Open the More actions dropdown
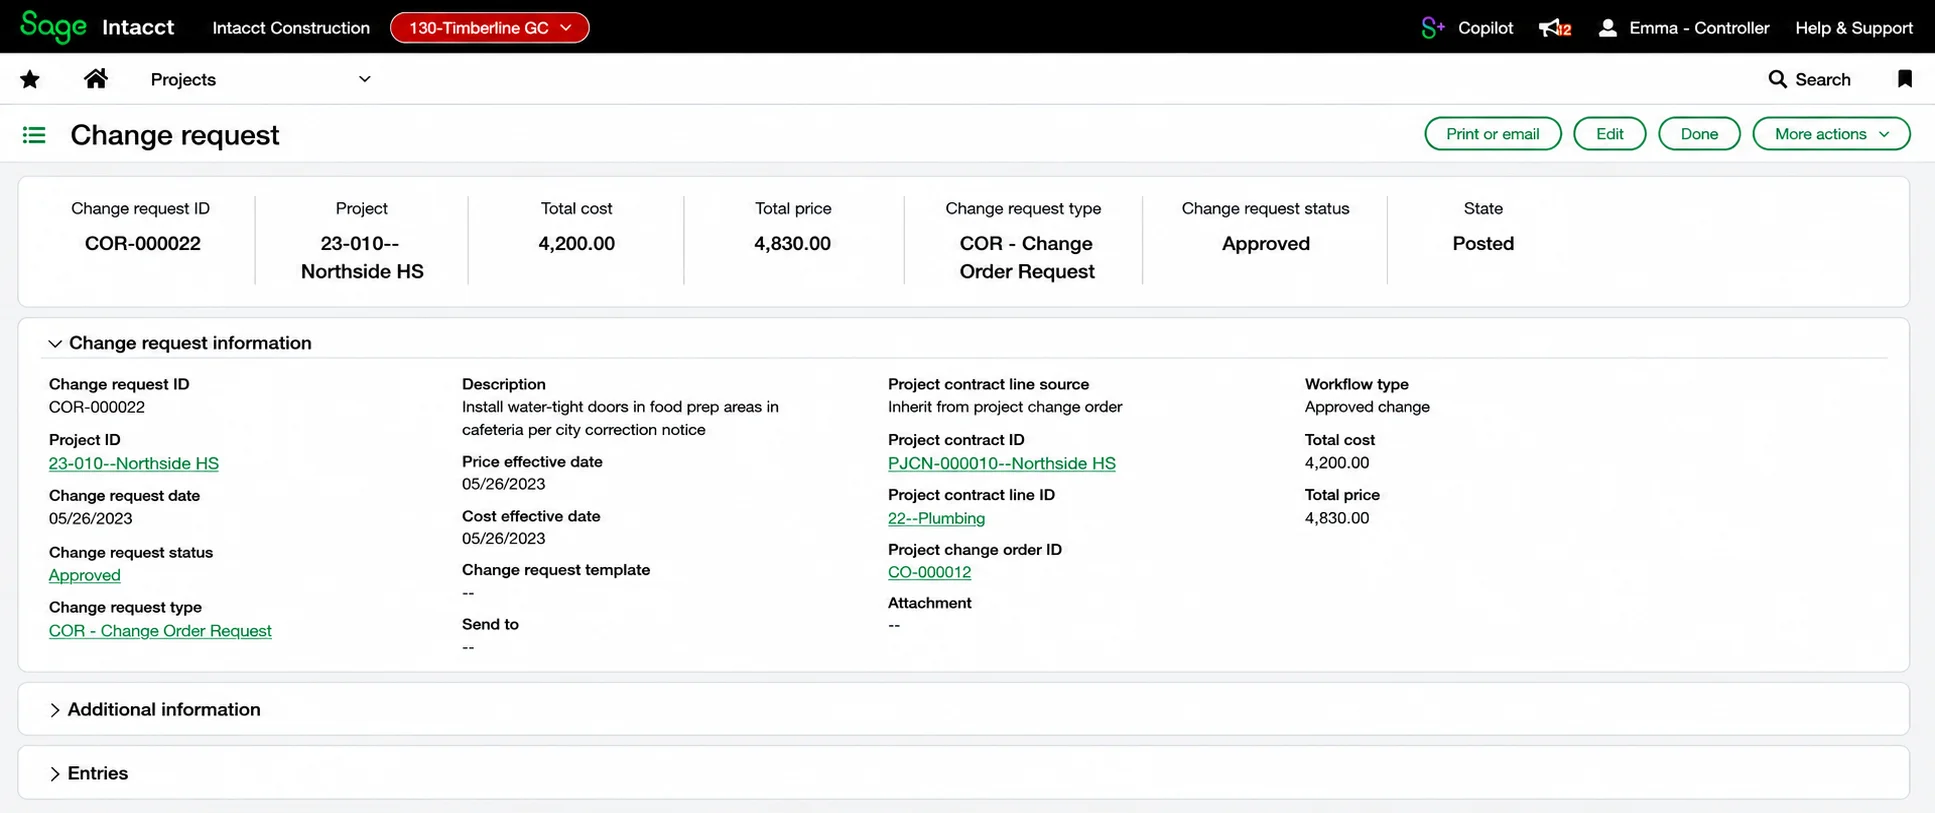Image resolution: width=1935 pixels, height=813 pixels. [x=1831, y=134]
